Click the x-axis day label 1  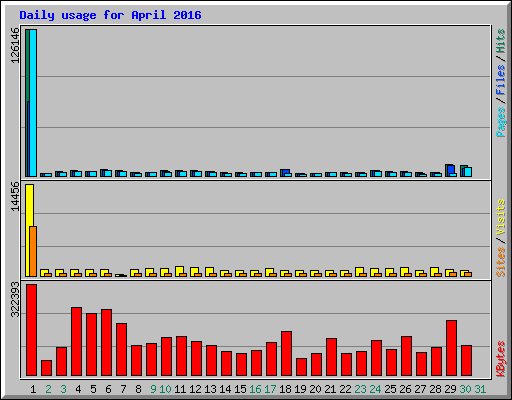(x=33, y=389)
